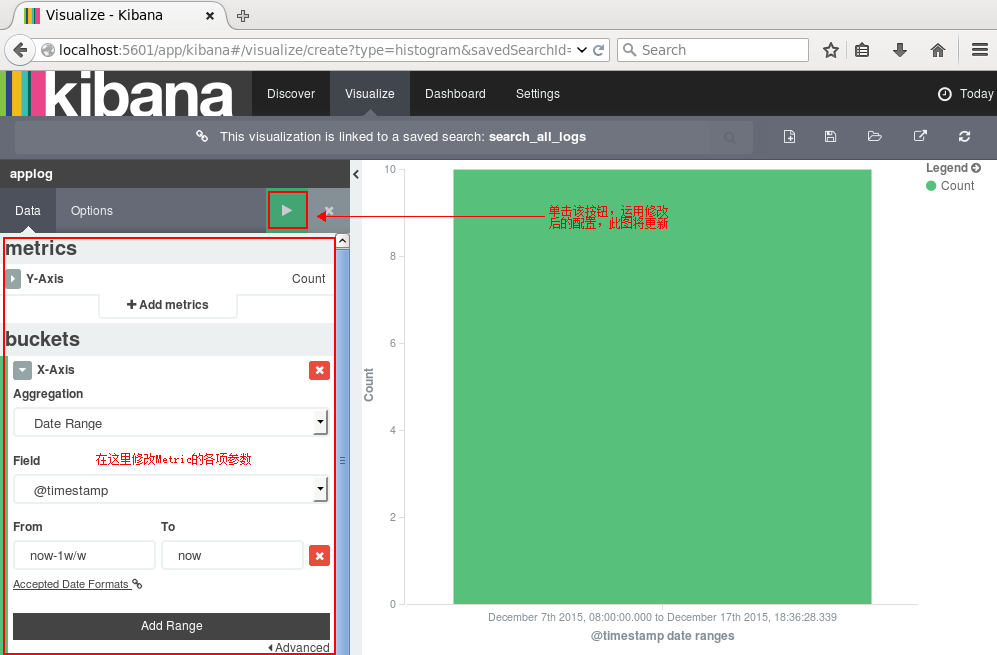Viewport: 997px width, 655px height.
Task: Open a saved visualization
Action: point(874,136)
